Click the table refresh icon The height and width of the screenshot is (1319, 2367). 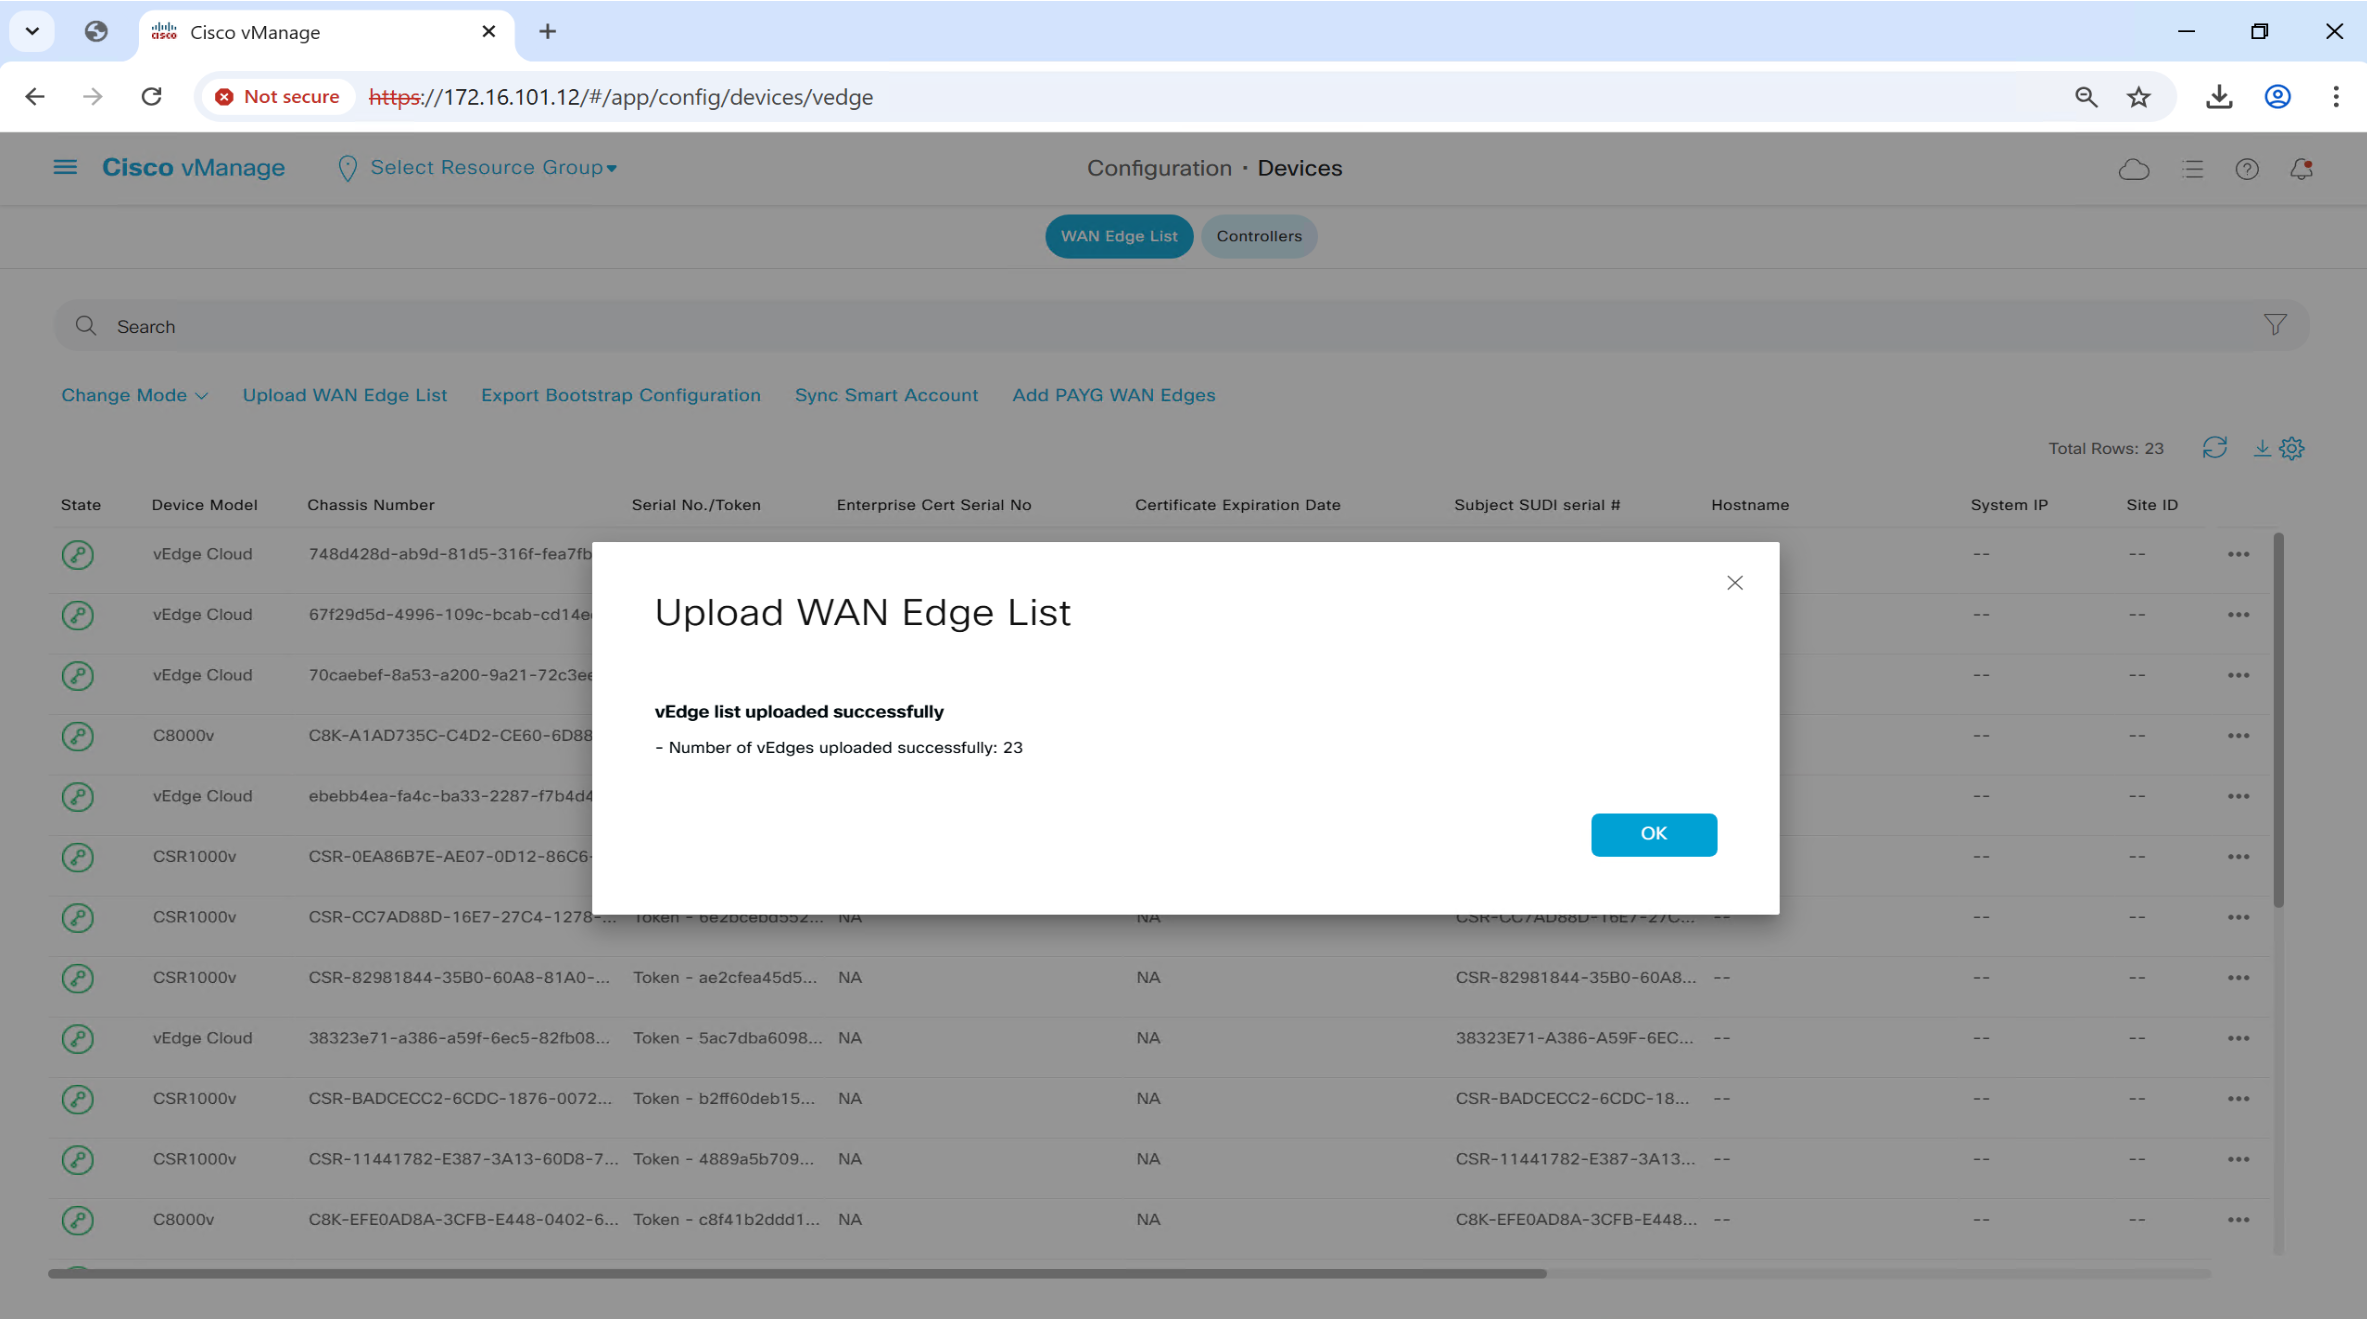point(2214,447)
